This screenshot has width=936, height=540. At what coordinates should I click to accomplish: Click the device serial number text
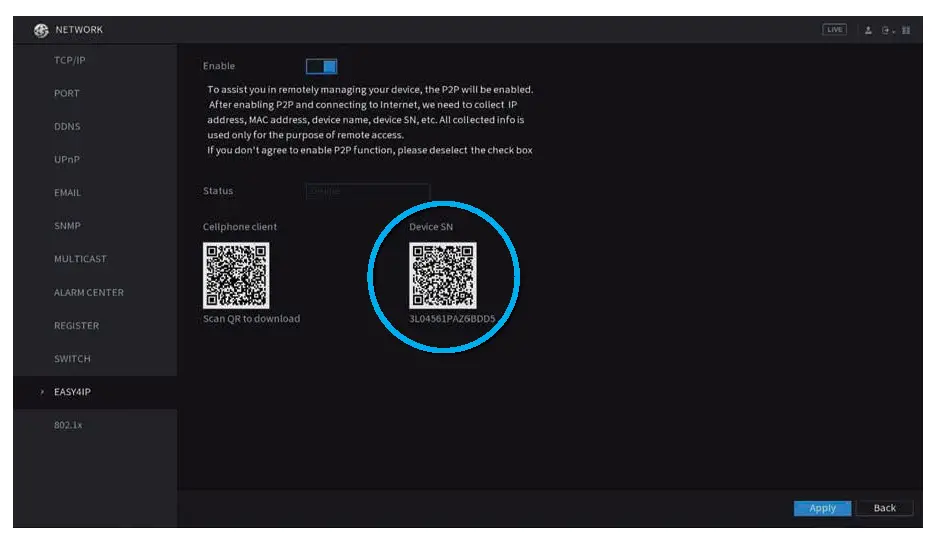coord(452,319)
